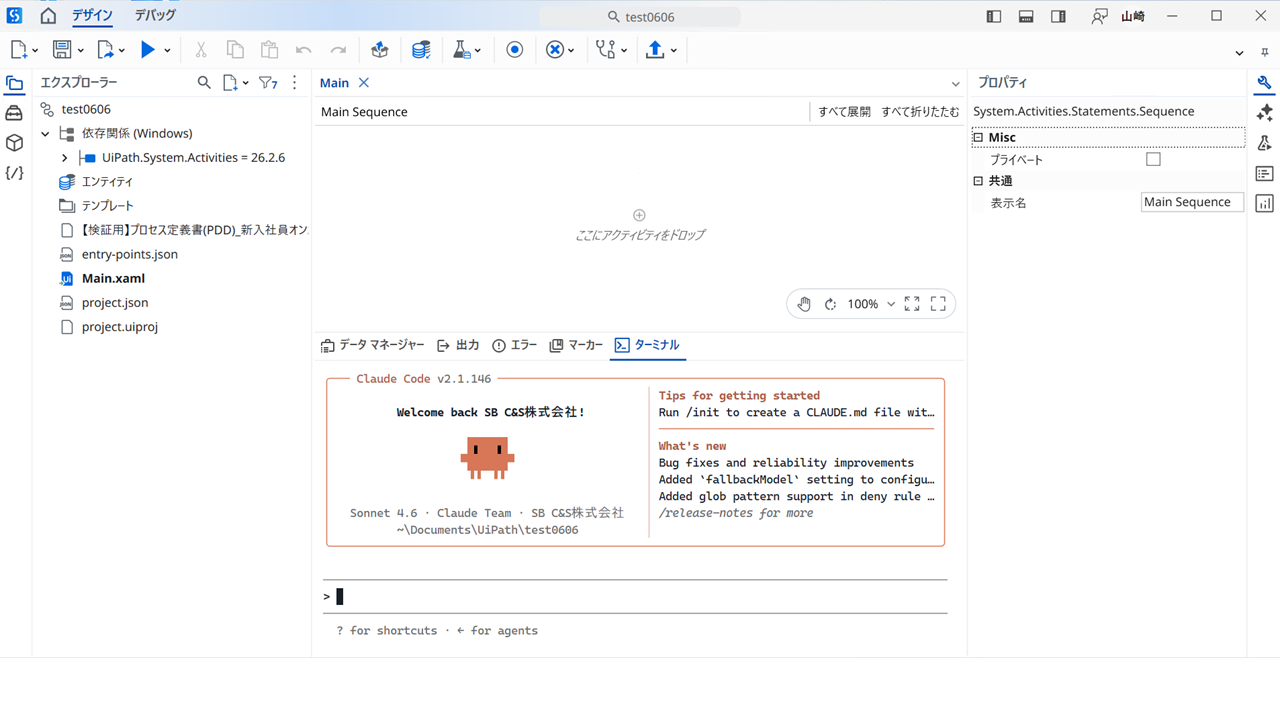This screenshot has height=720, width=1280.
Task: Open the マーカー panel tab
Action: [x=576, y=345]
